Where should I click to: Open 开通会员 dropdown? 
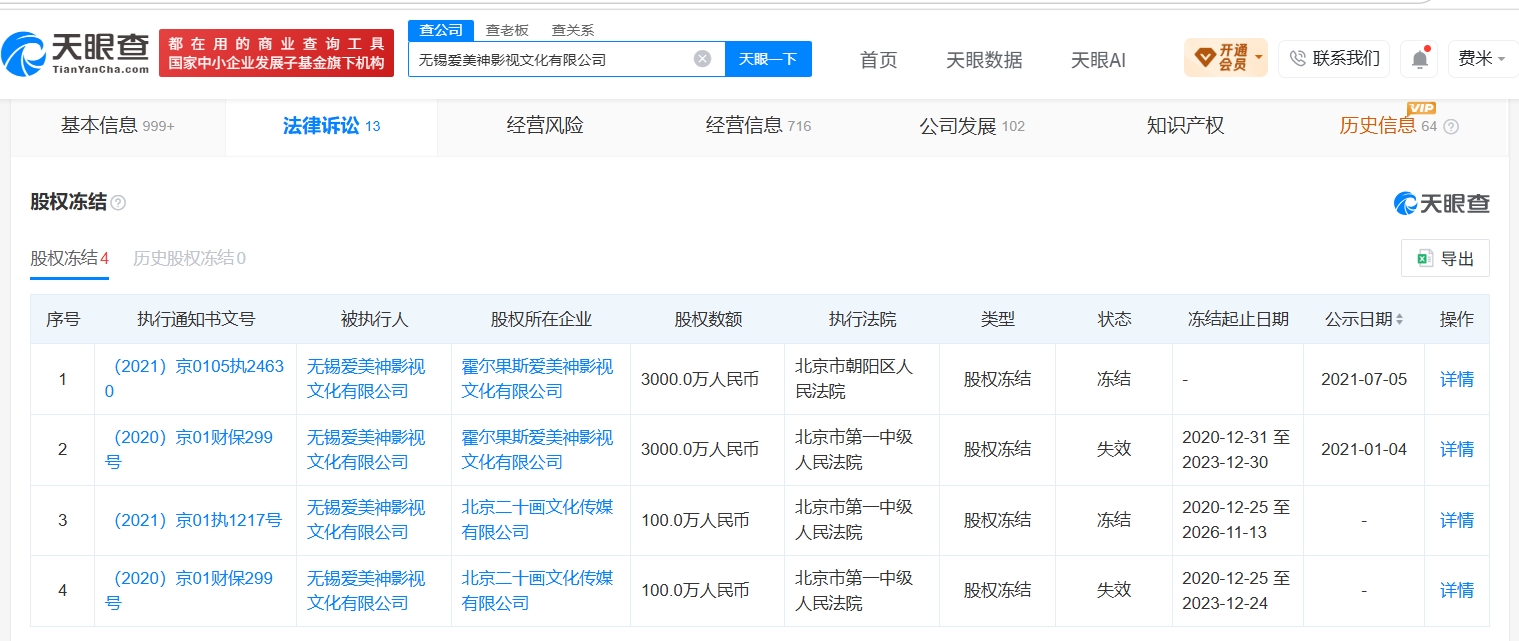(x=1226, y=59)
